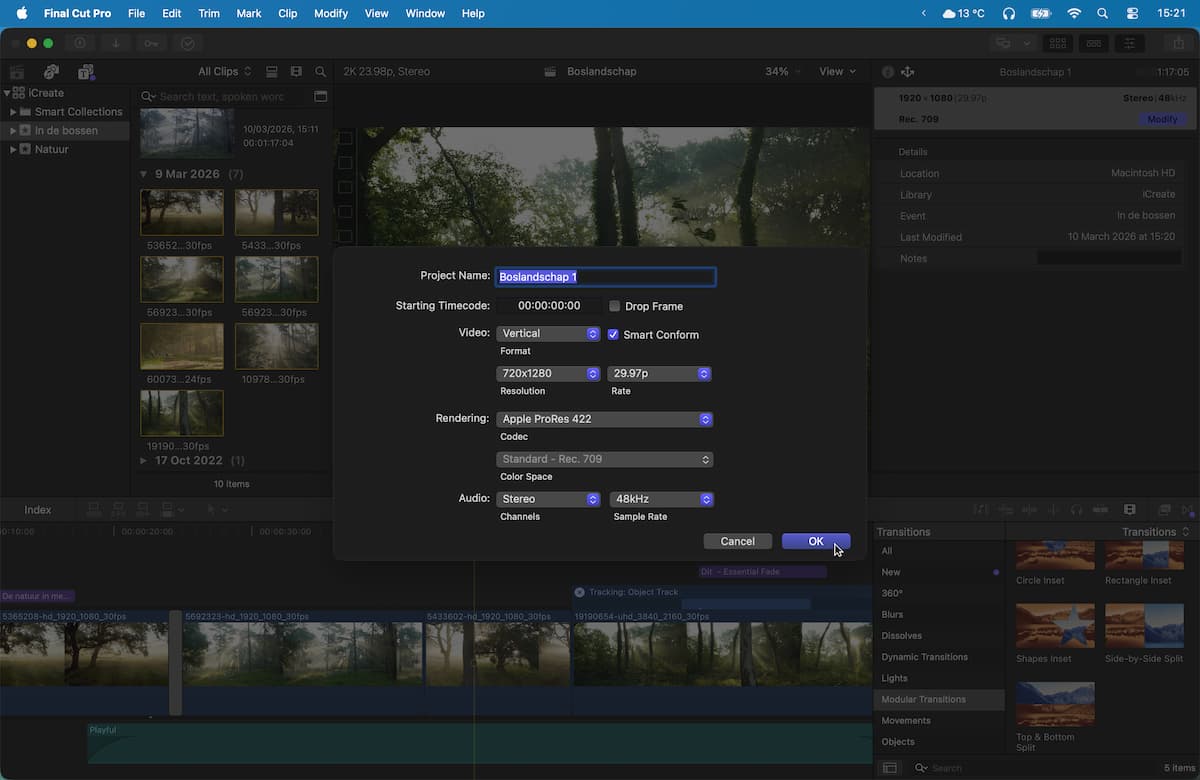Select the Info inspector icon
Image resolution: width=1200 pixels, height=780 pixels.
tap(887, 72)
